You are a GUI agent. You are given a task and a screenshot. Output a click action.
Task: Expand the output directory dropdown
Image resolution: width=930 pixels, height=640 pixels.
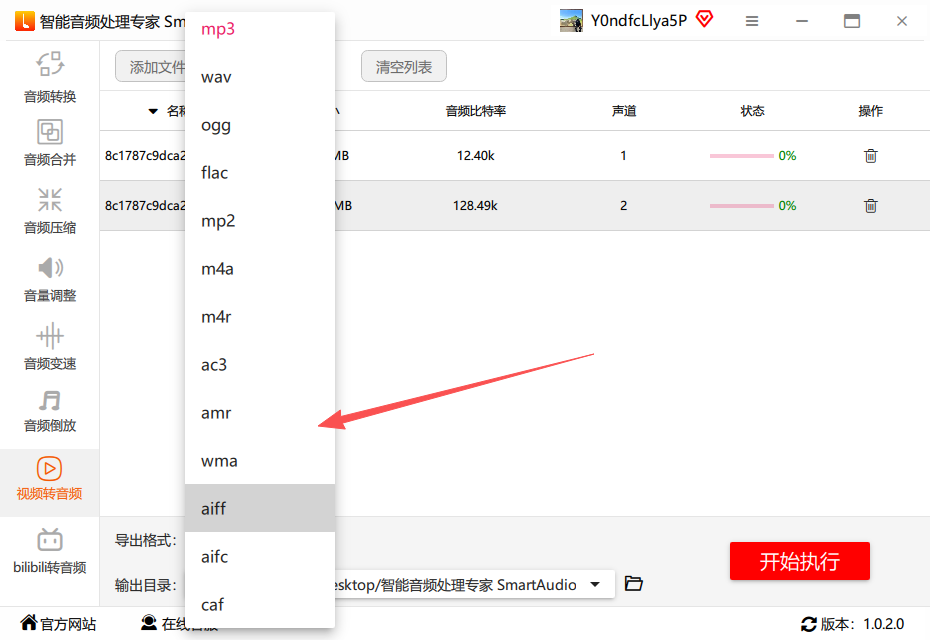[x=595, y=585]
